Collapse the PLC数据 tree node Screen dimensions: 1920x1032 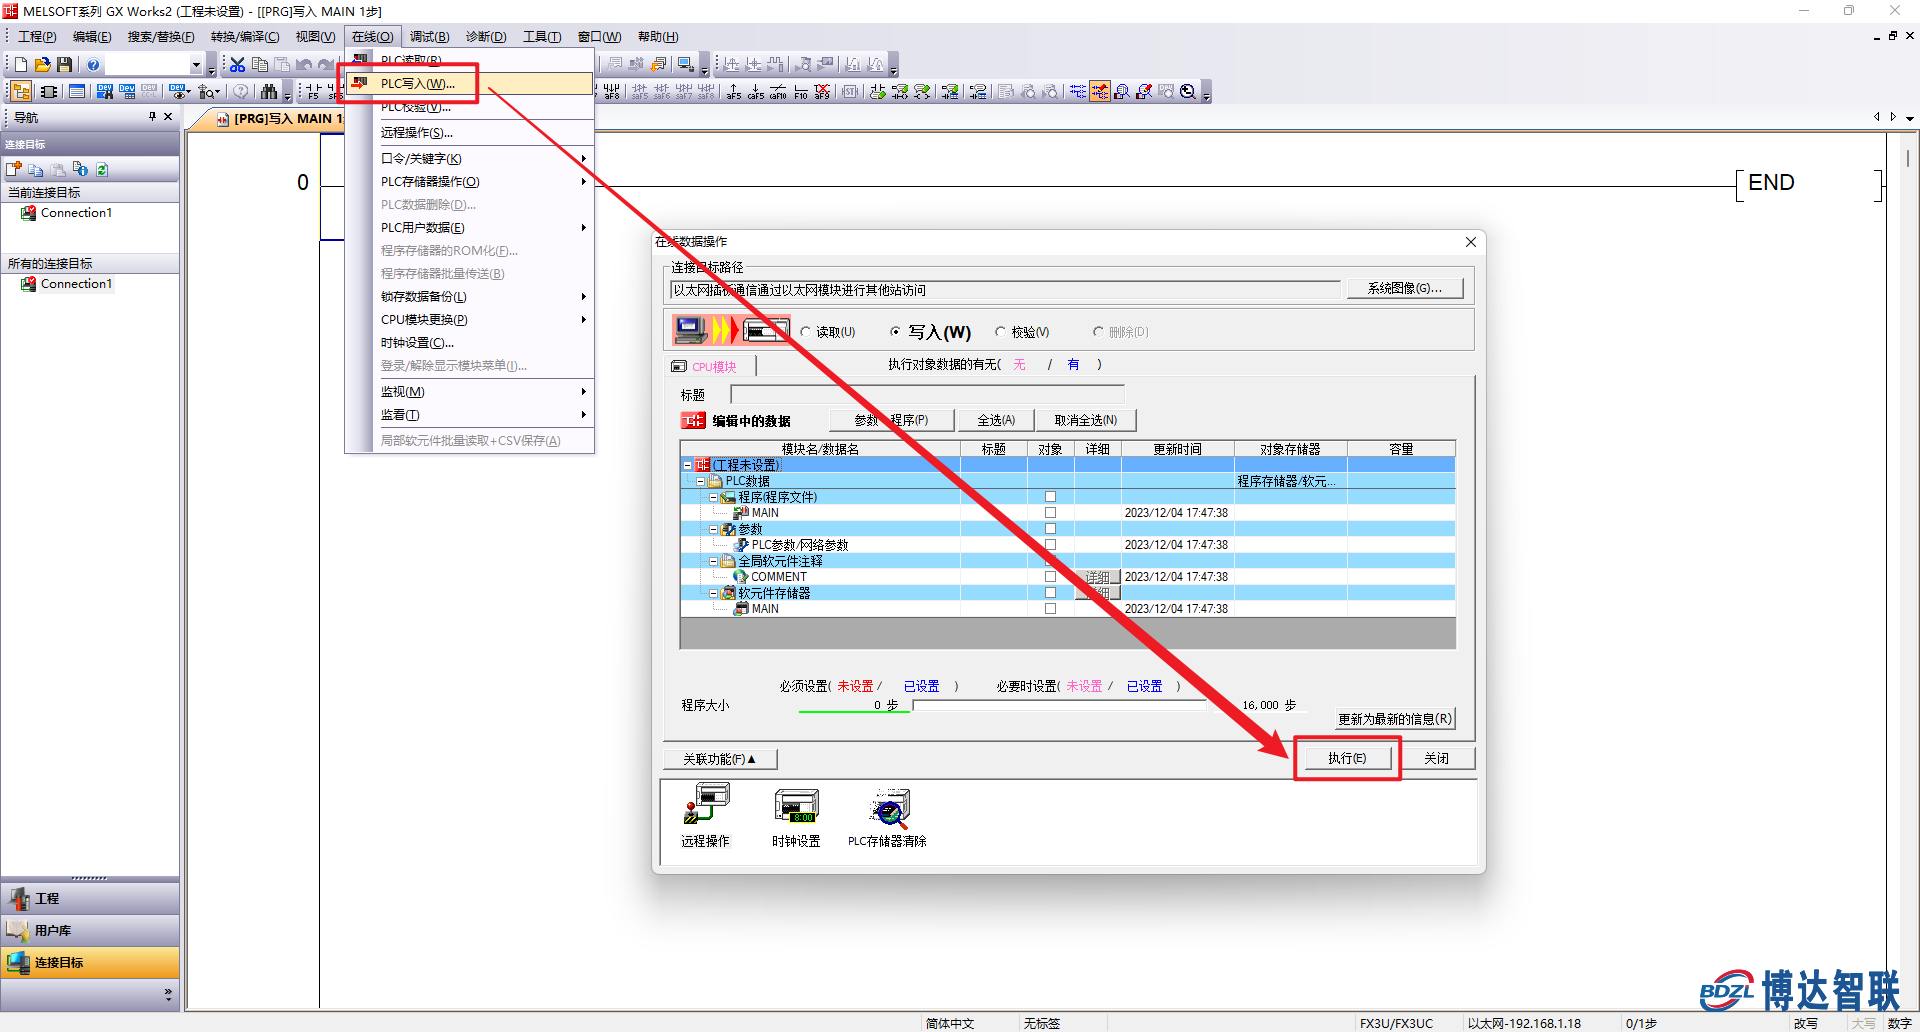point(700,481)
